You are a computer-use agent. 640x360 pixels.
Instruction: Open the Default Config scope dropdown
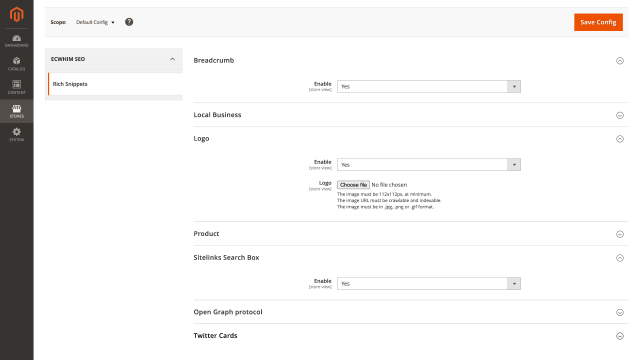(x=95, y=22)
